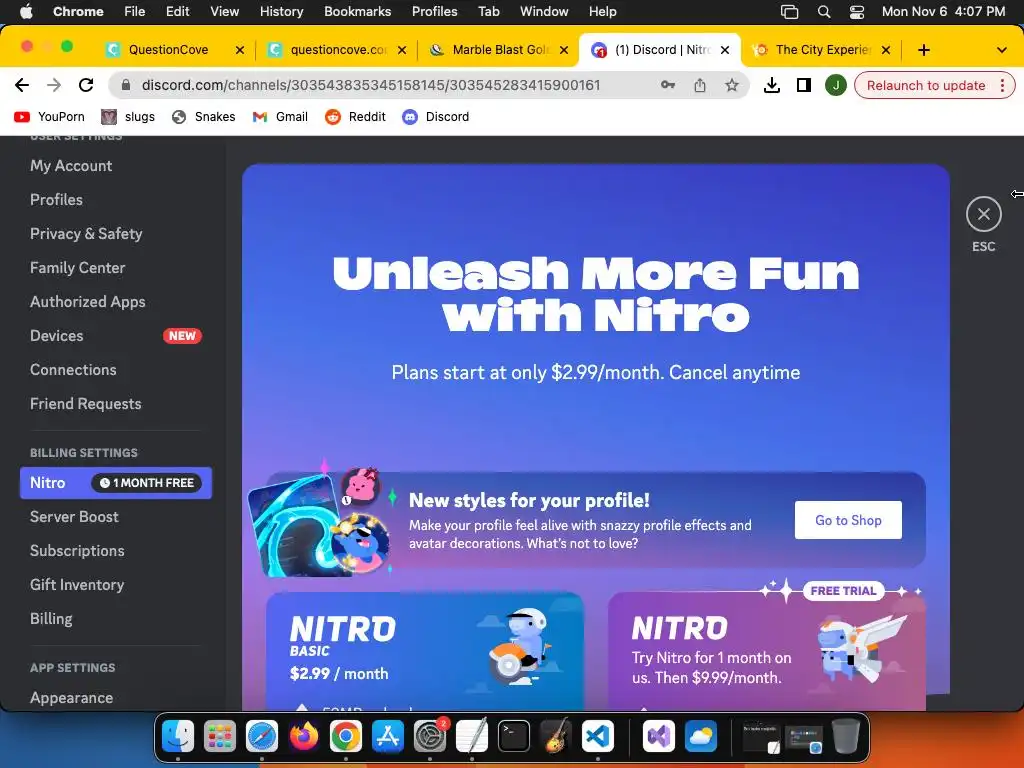The height and width of the screenshot is (768, 1024).
Task: Select the Nitro Basic plan card
Action: [425, 651]
